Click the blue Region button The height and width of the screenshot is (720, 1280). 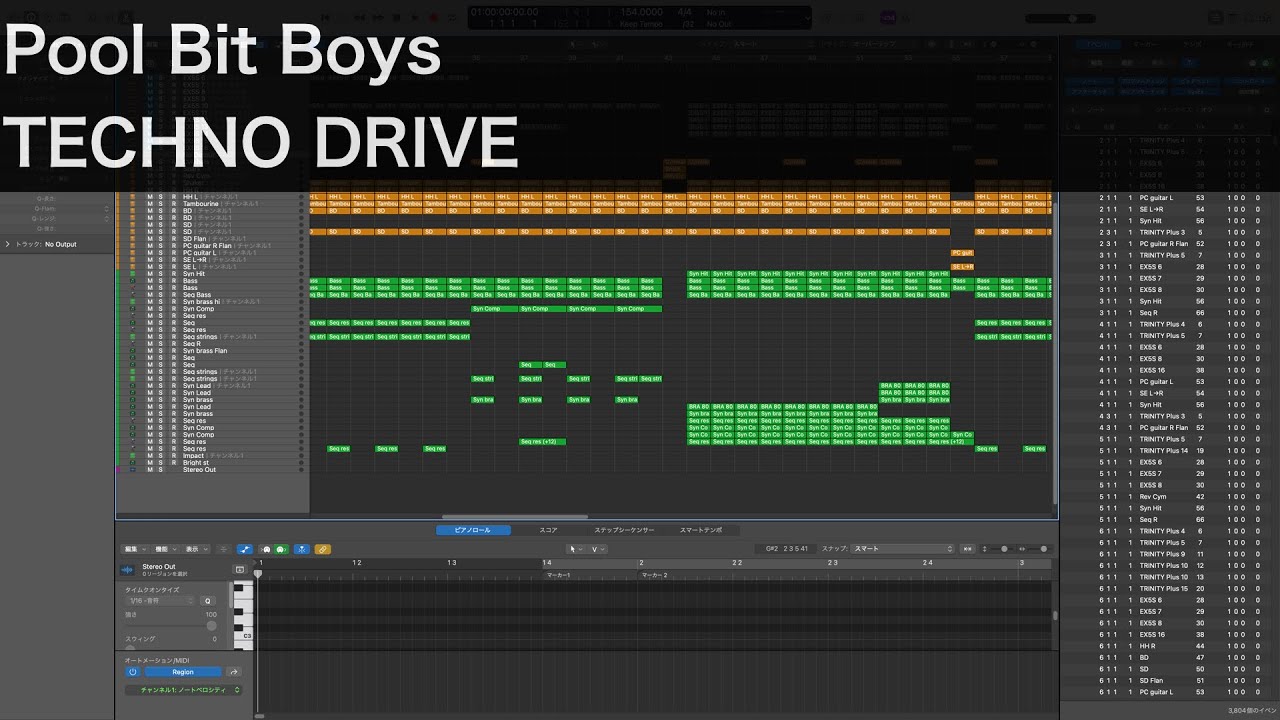pyautogui.click(x=183, y=672)
